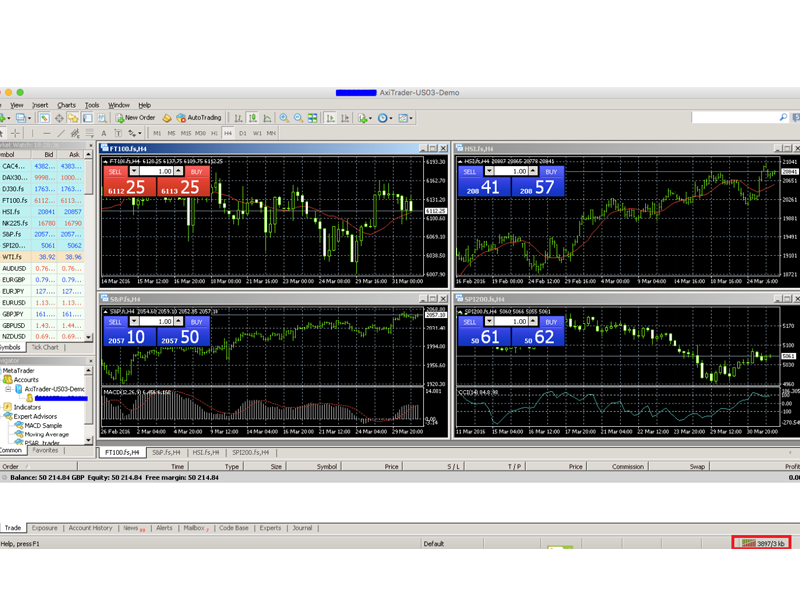This screenshot has width=800, height=600.
Task: Open the Strategy Tester icon
Action: pos(102,118)
